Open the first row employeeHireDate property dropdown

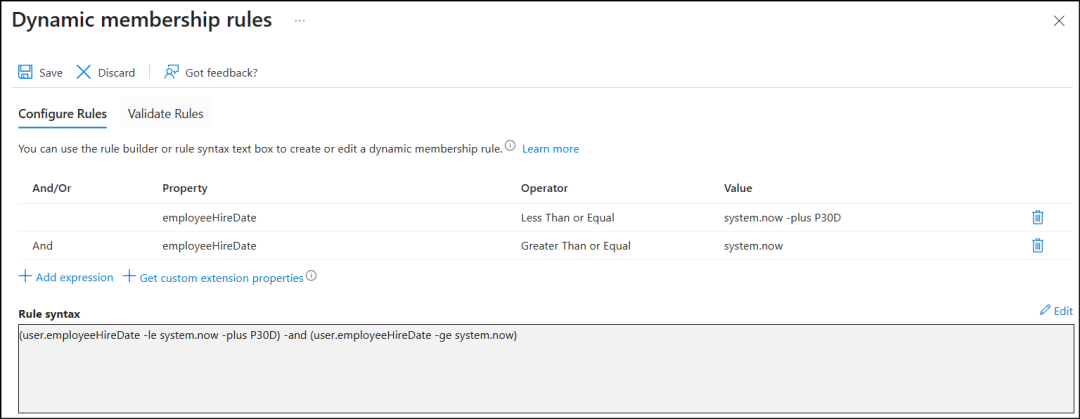click(209, 217)
